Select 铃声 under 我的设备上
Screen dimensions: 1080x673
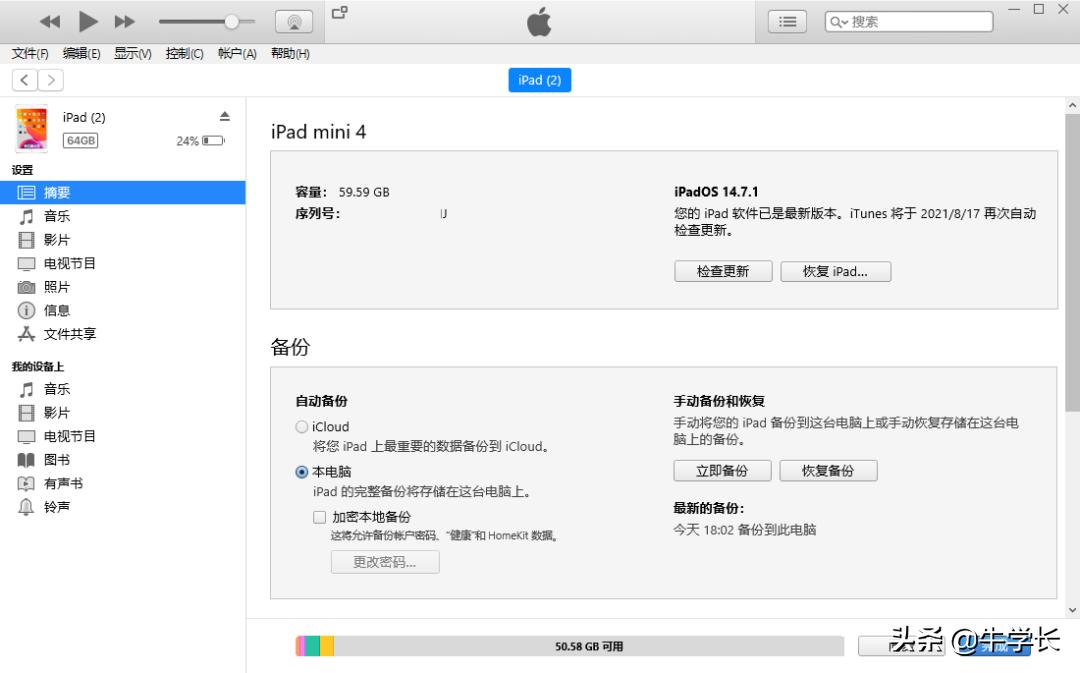point(56,506)
